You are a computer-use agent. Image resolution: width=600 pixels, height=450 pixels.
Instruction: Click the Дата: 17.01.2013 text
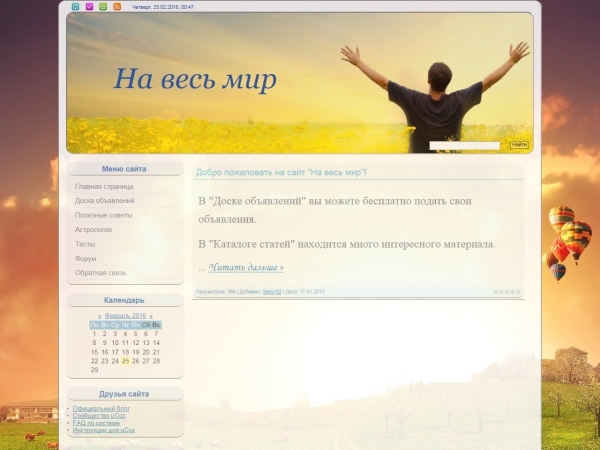pos(305,292)
